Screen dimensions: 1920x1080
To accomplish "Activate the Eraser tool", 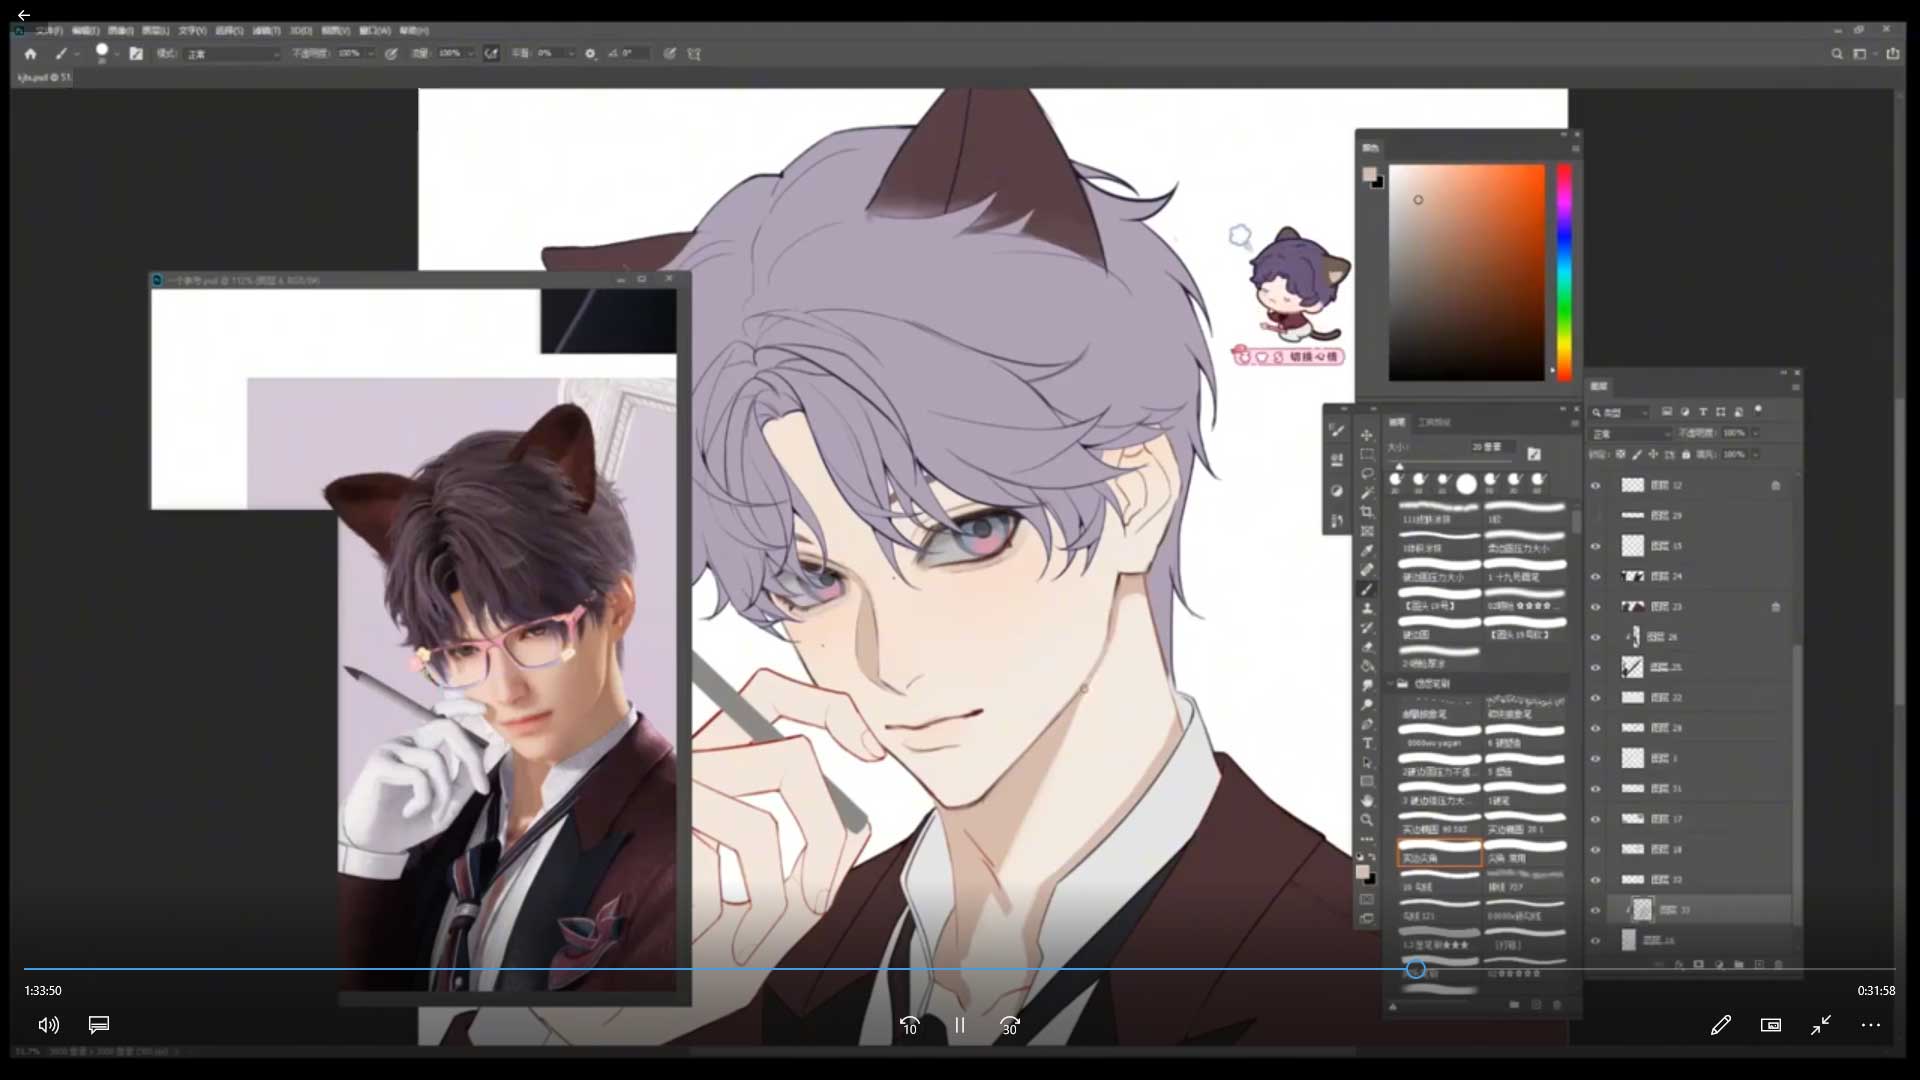I will click(x=1366, y=647).
